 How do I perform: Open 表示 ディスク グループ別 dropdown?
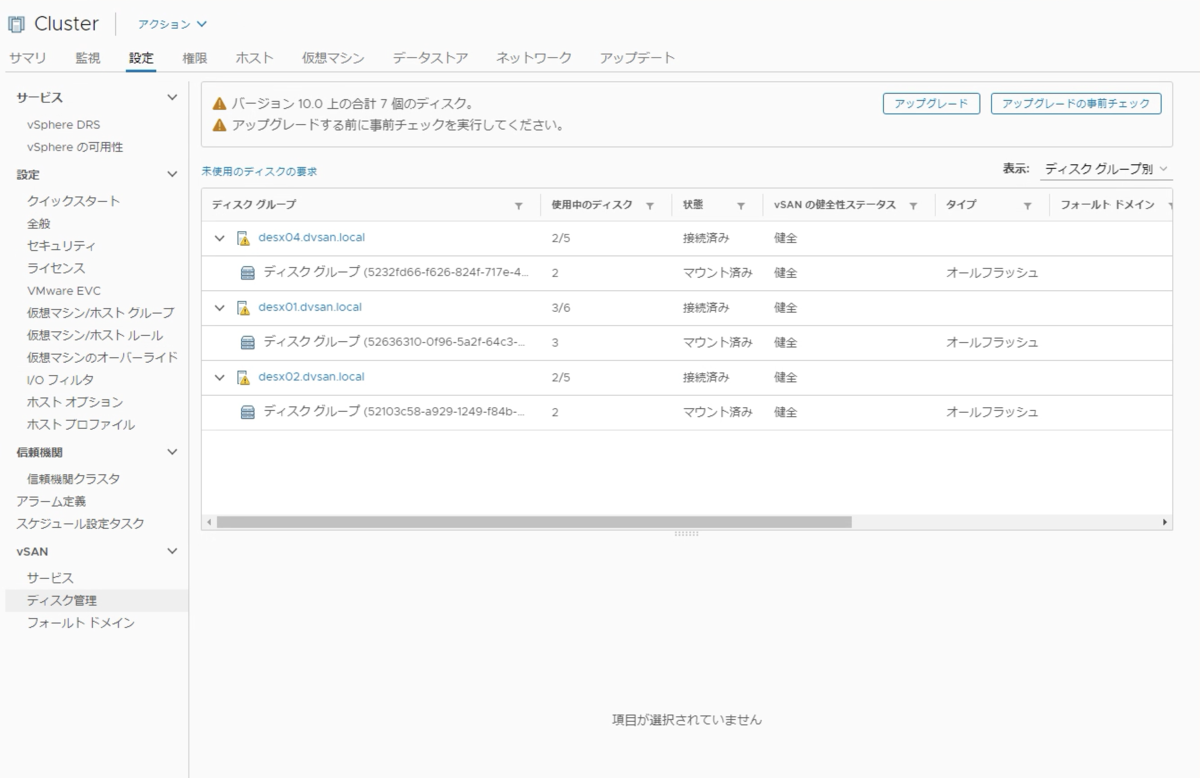(1106, 170)
